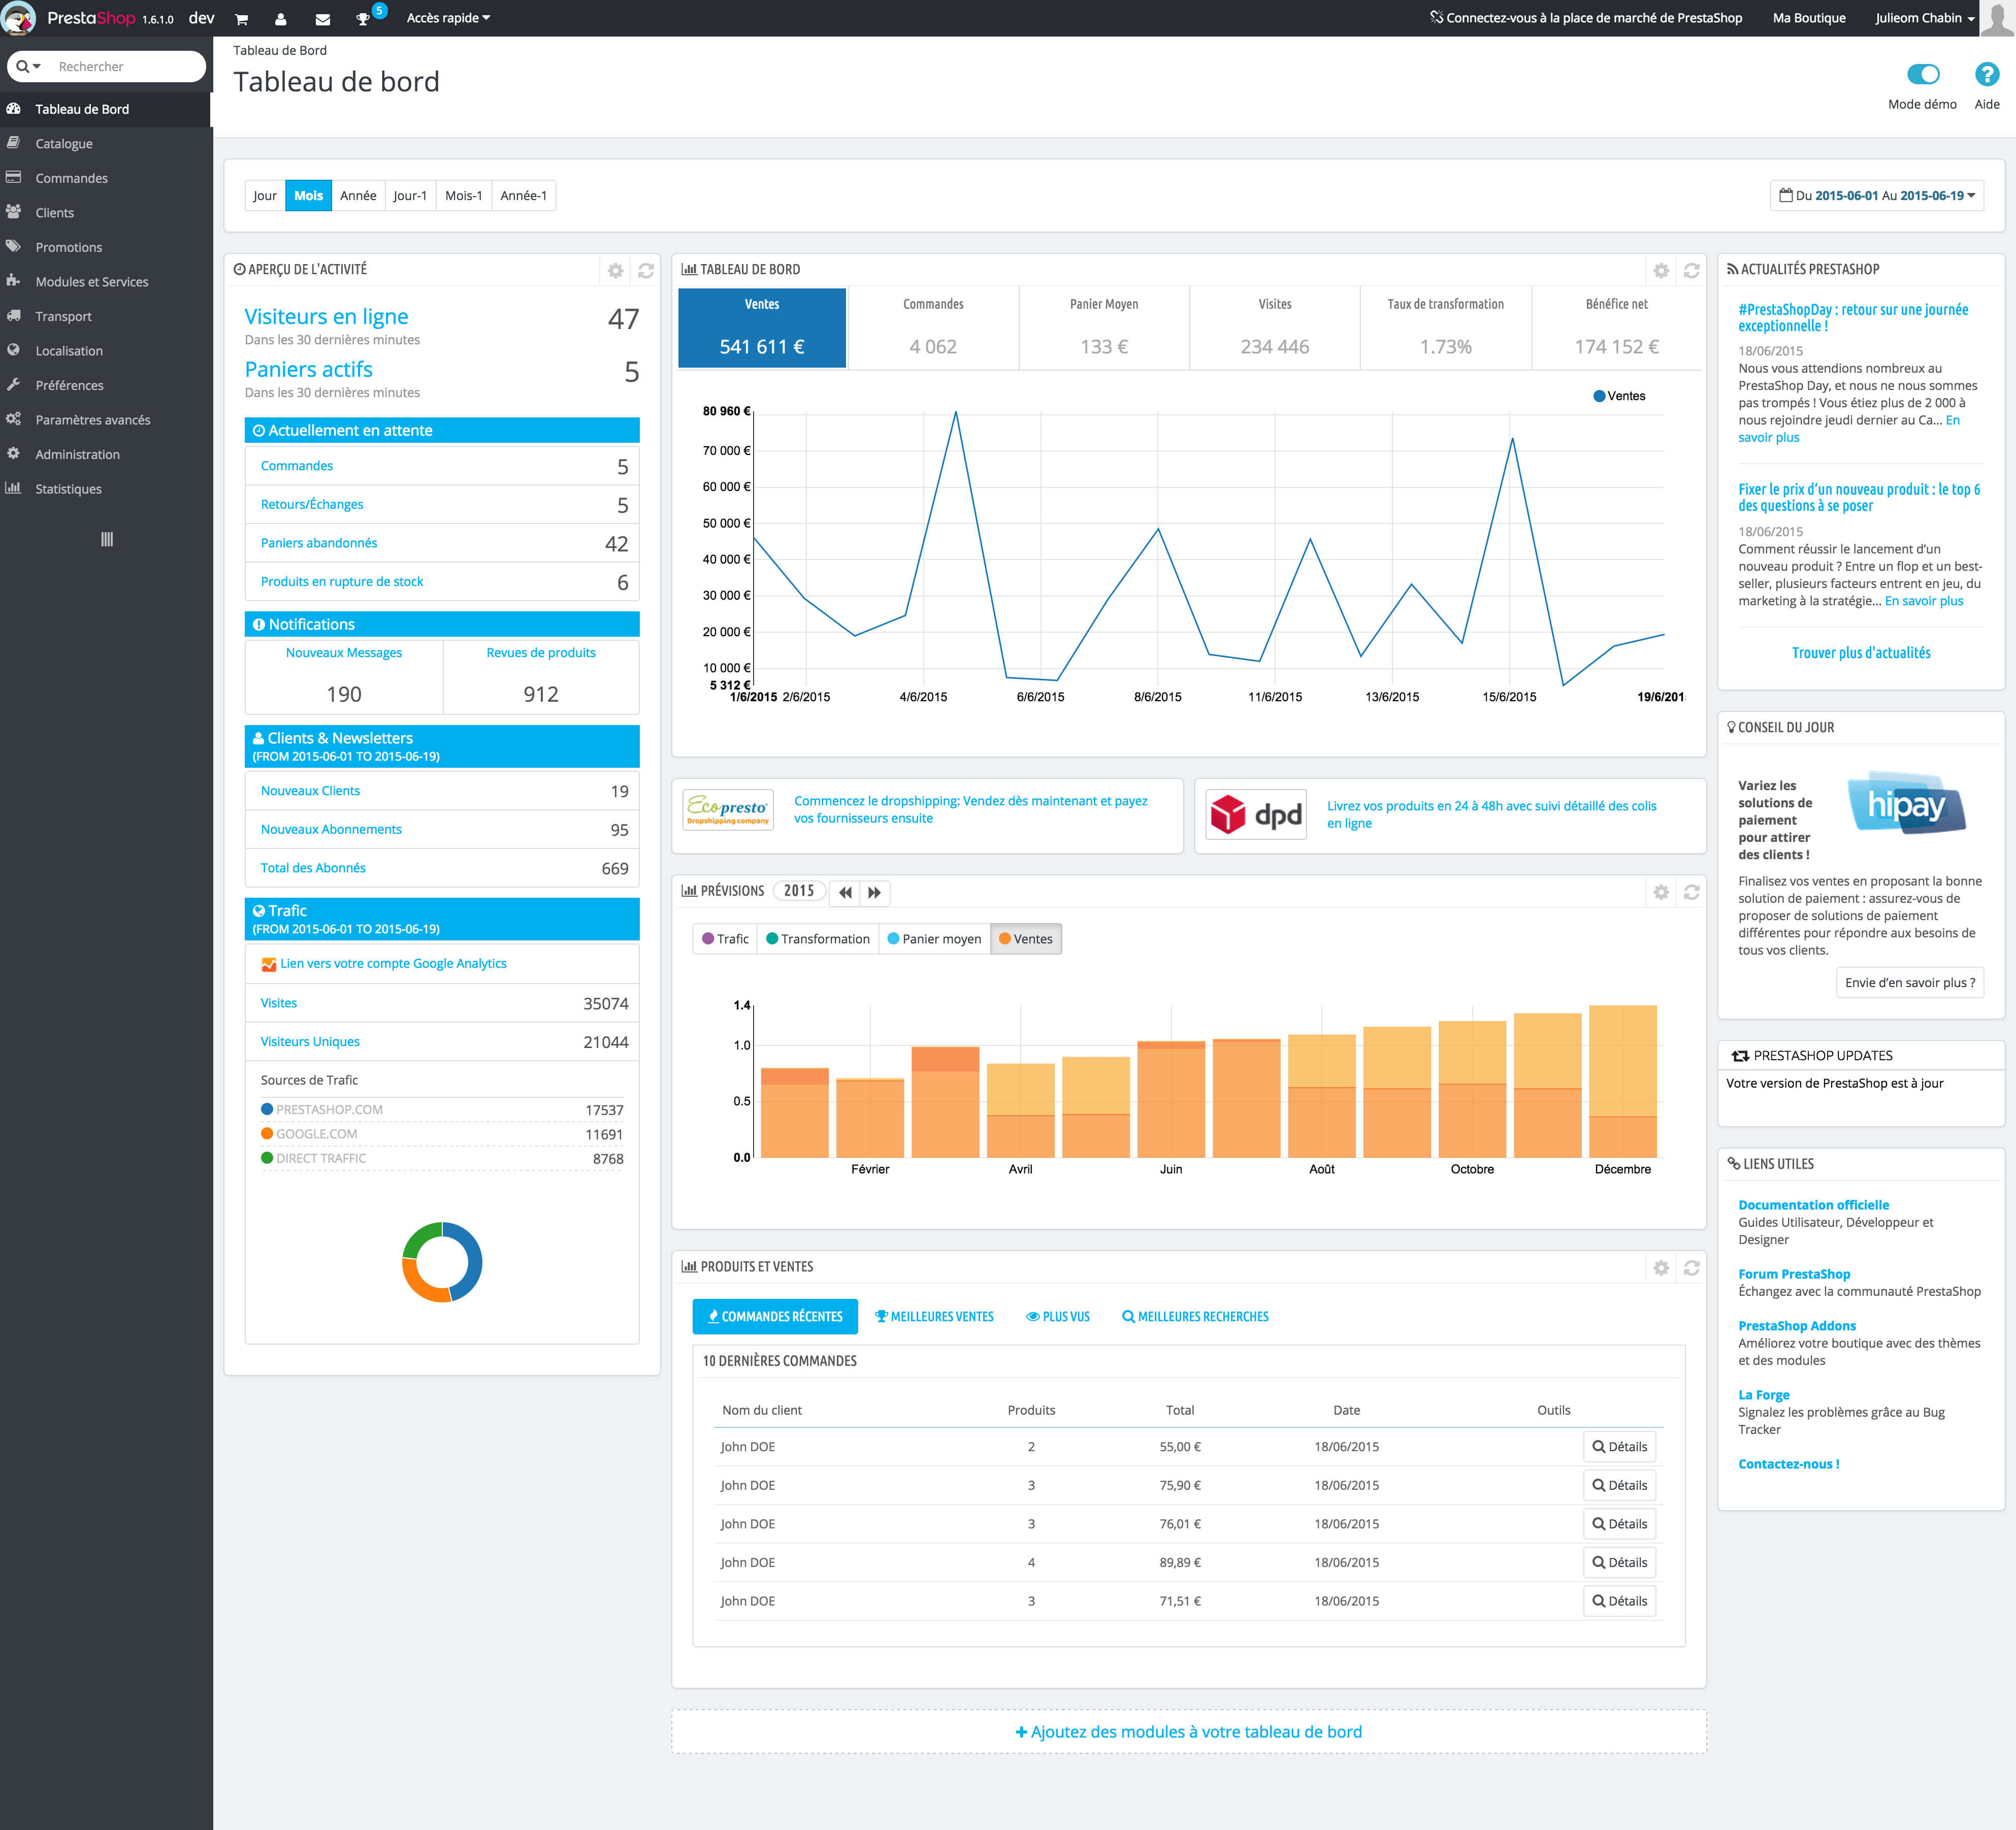2016x1830 pixels.
Task: Toggle Trafic series in Prévisions chart
Action: tap(725, 938)
